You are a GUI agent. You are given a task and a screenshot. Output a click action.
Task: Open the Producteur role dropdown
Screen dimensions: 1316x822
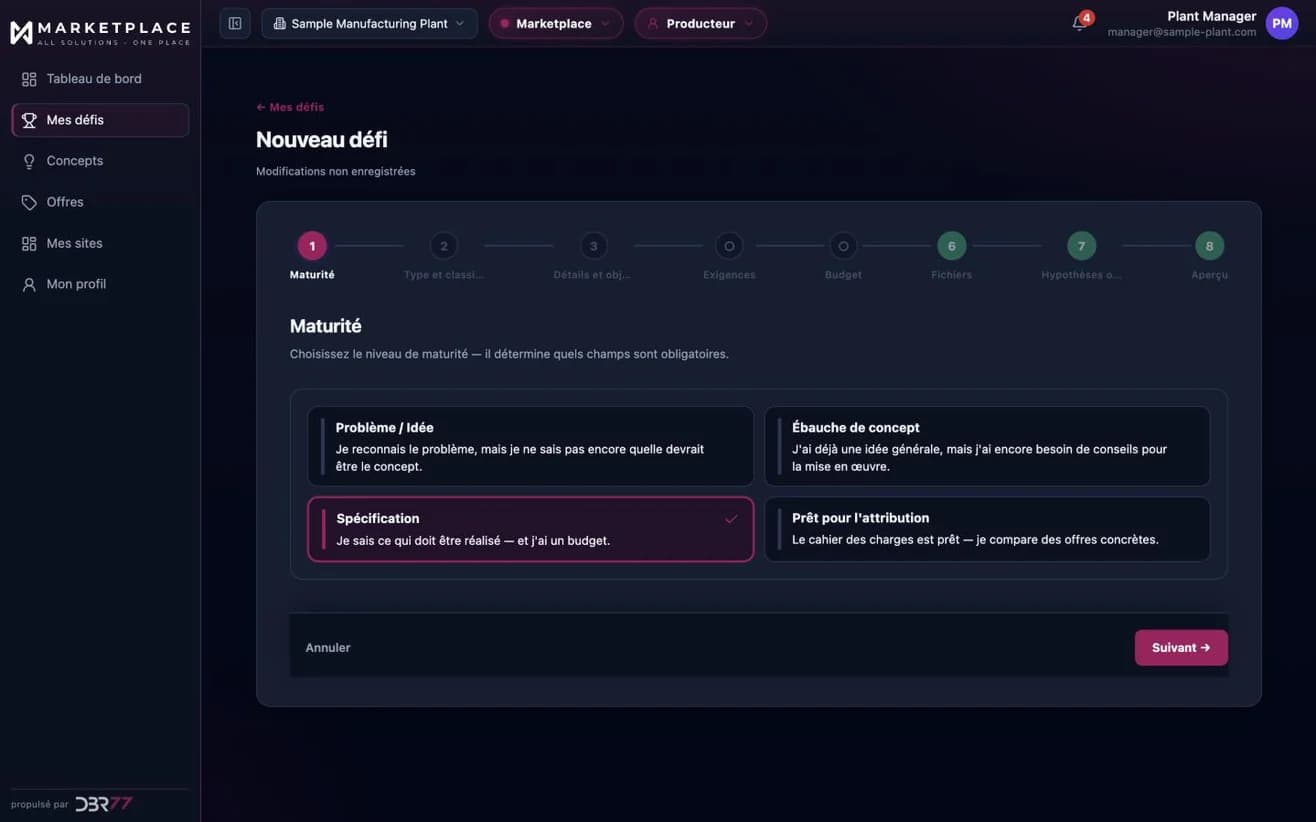[x=701, y=23]
